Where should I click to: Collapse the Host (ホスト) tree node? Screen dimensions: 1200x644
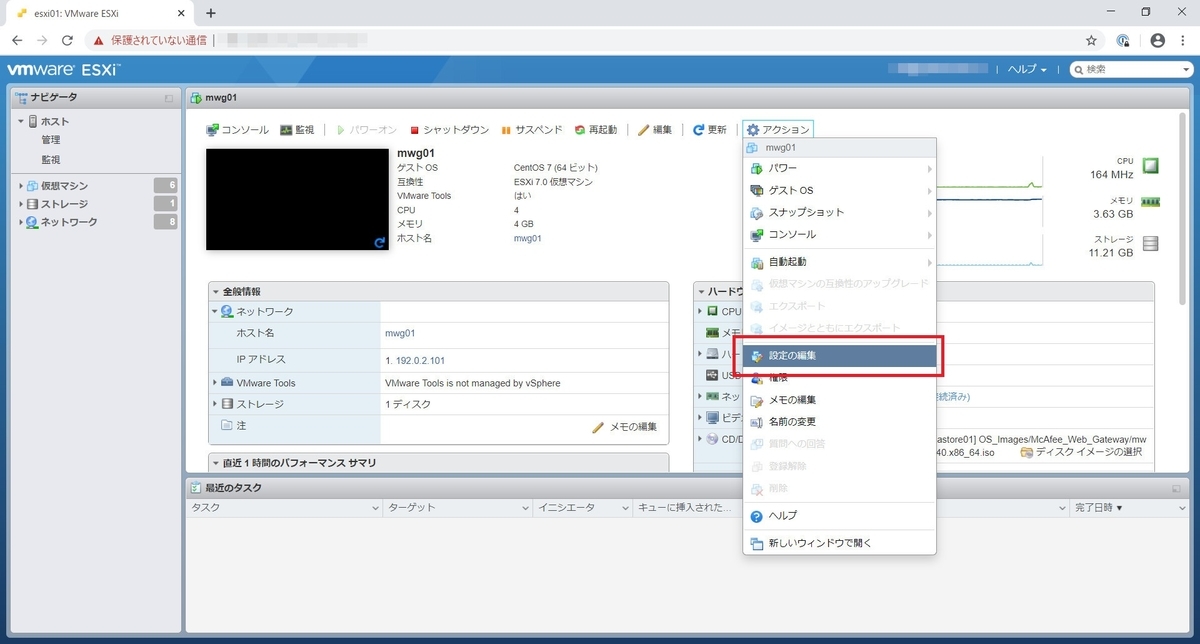pos(21,122)
